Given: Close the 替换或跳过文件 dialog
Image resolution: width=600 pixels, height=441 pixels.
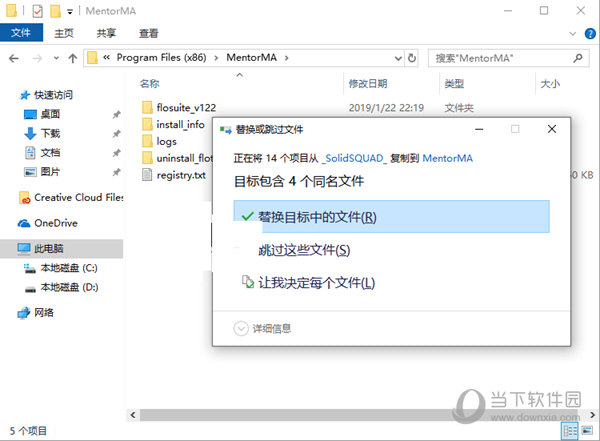Looking at the screenshot, I should coord(552,129).
